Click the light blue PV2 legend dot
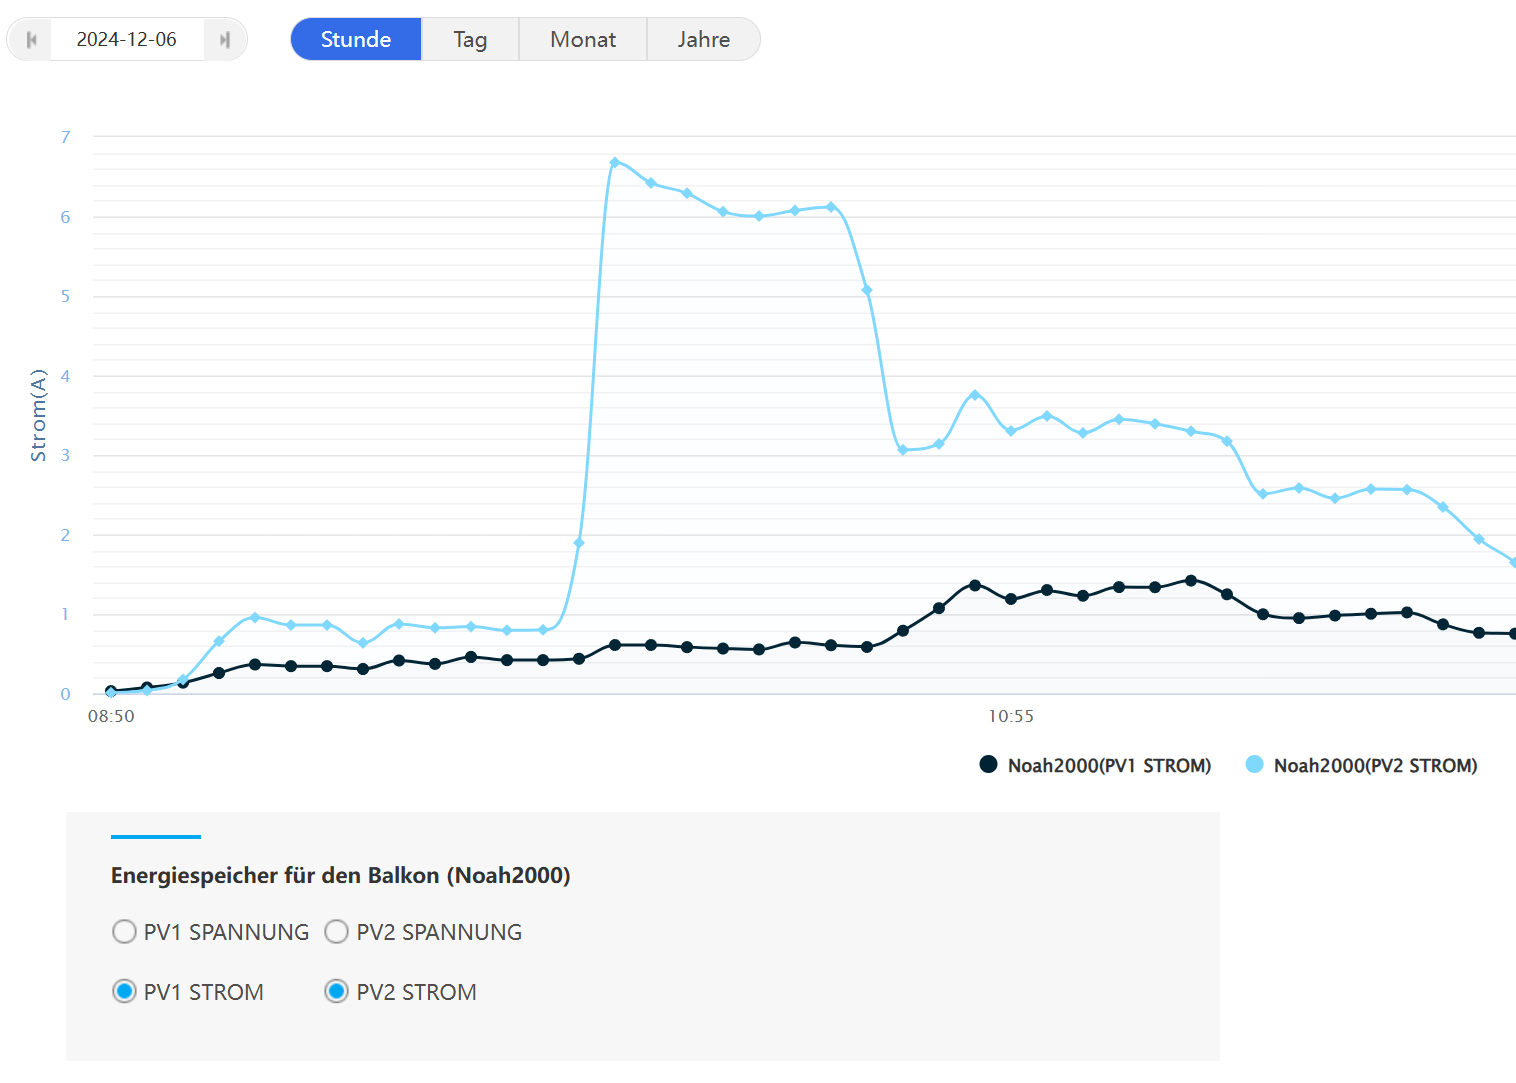 1254,765
